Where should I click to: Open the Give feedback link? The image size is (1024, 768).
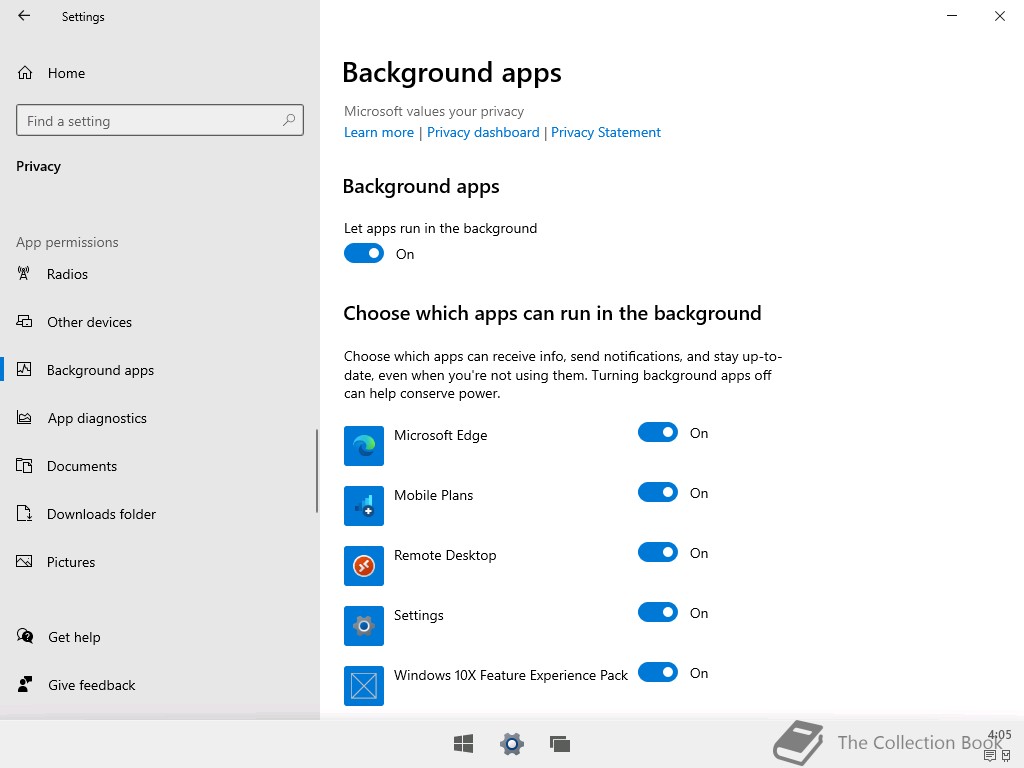91,685
